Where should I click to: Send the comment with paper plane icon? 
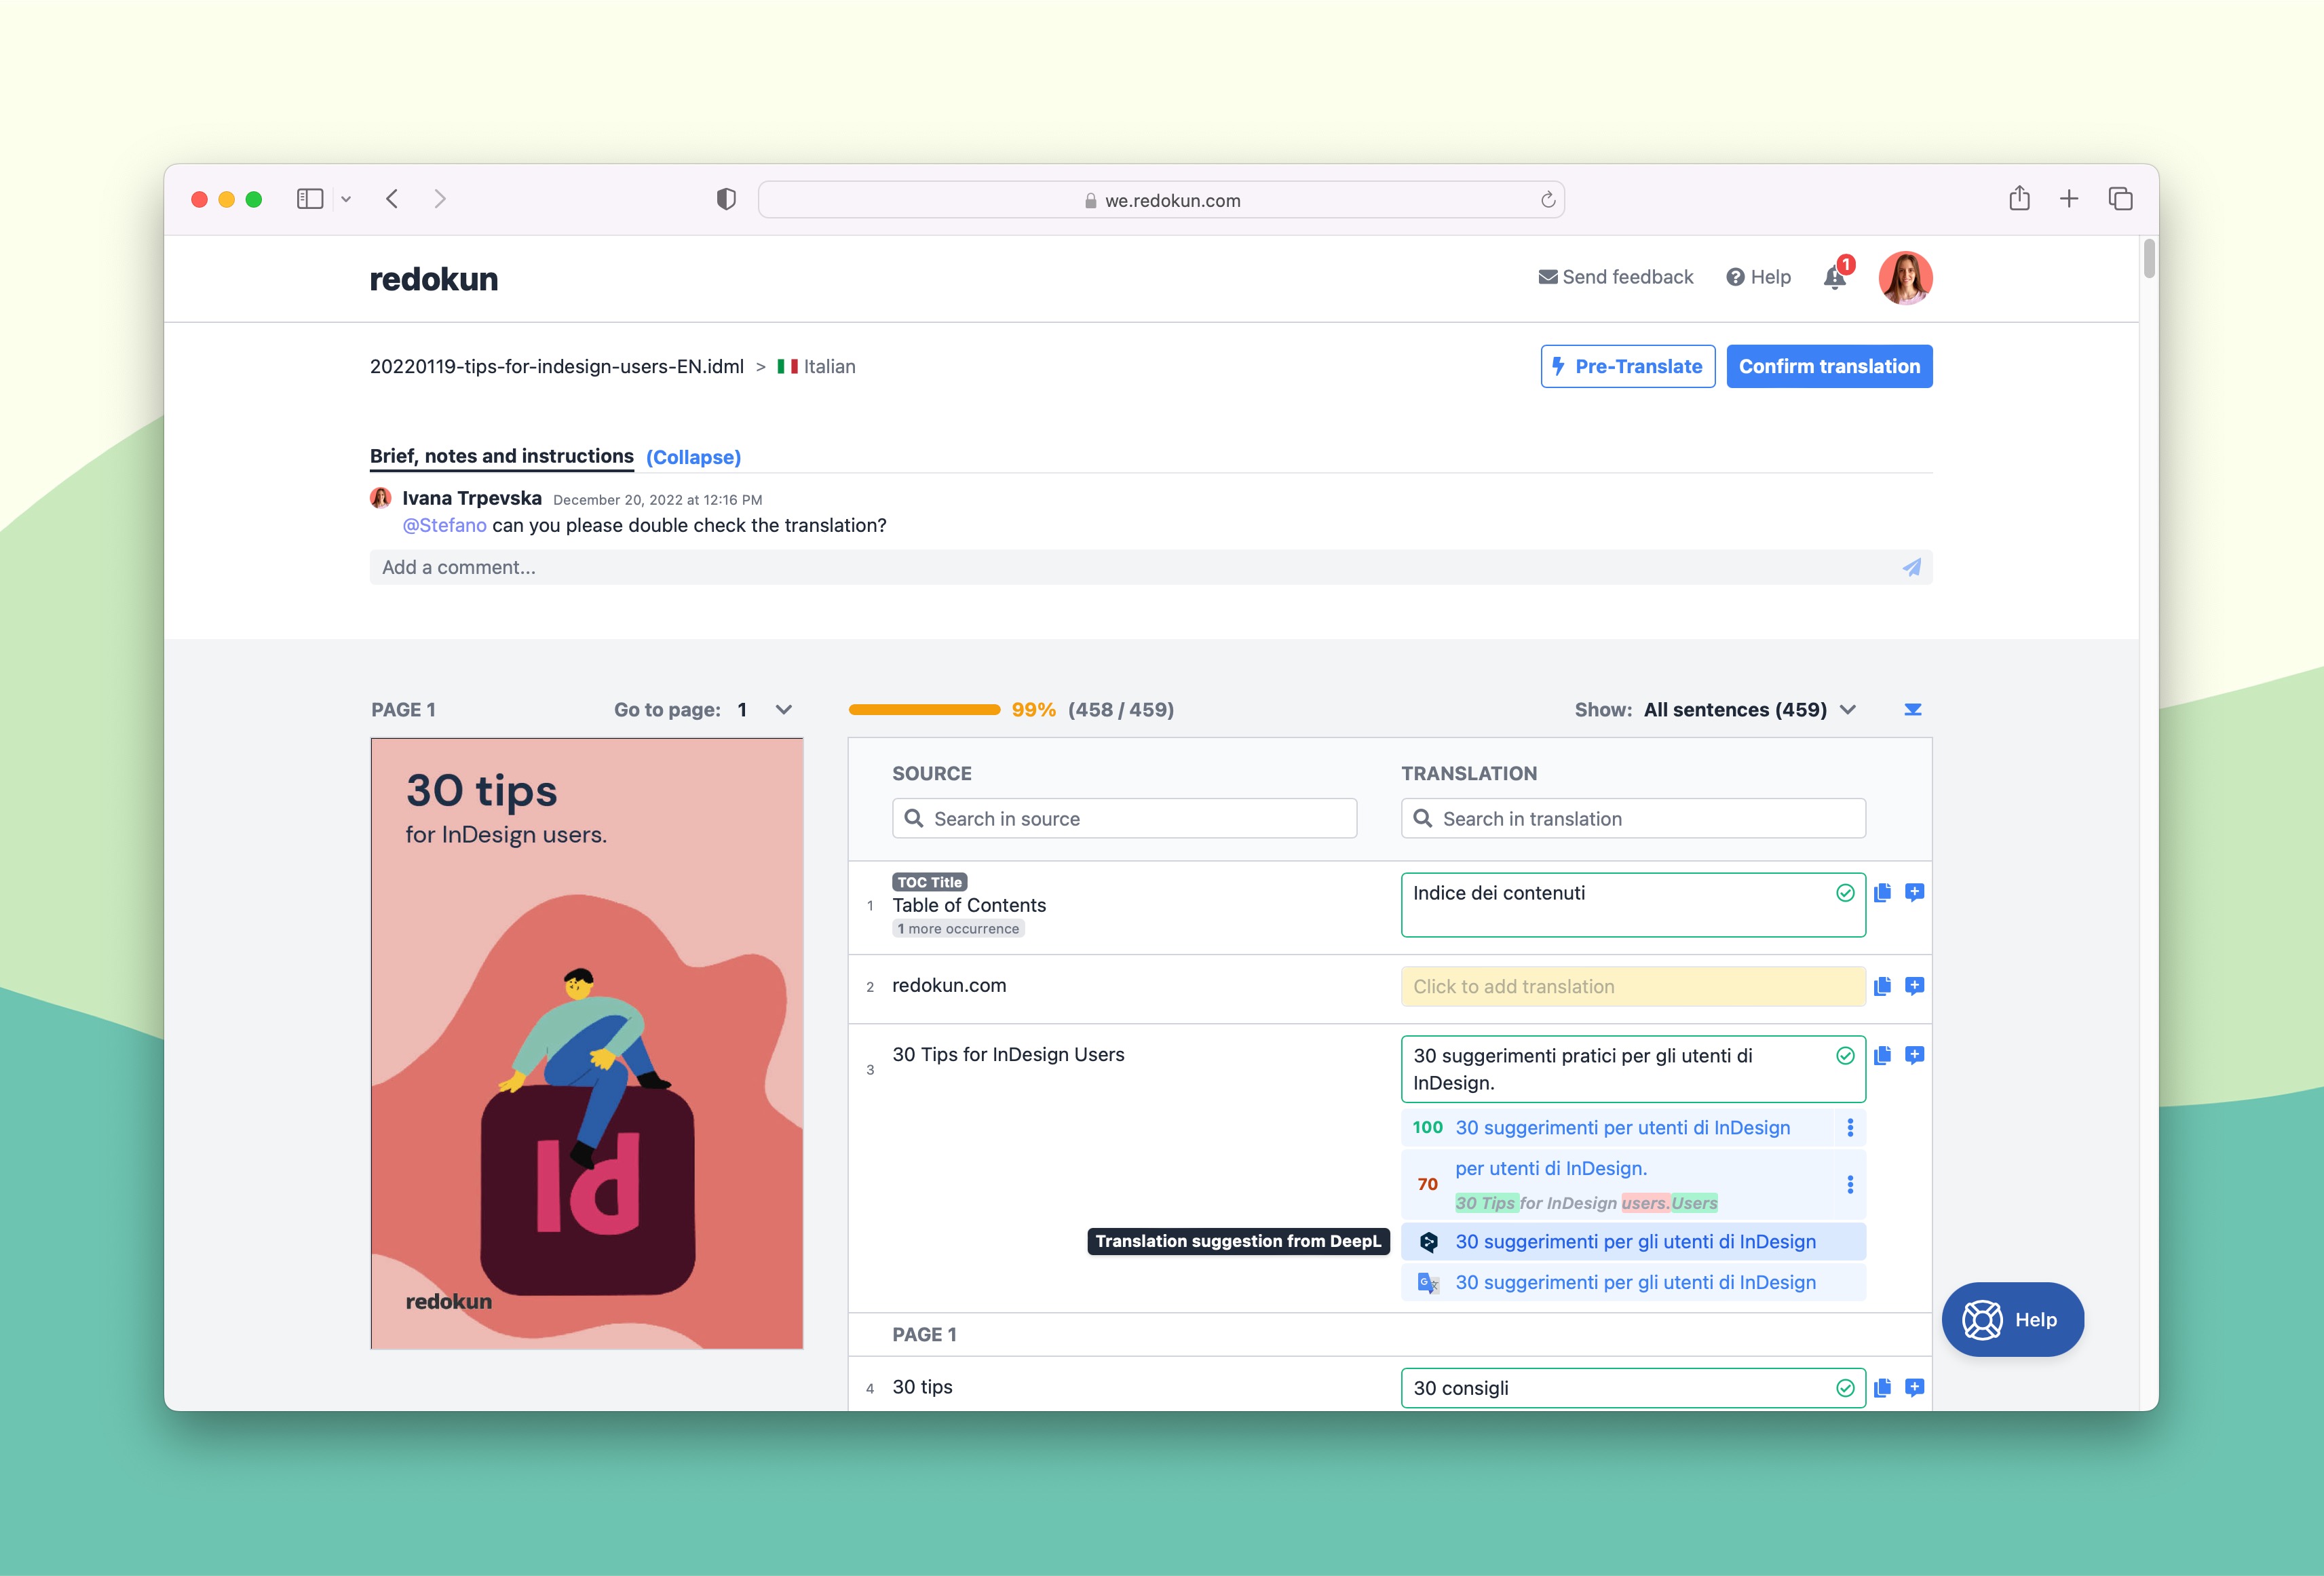click(1911, 567)
